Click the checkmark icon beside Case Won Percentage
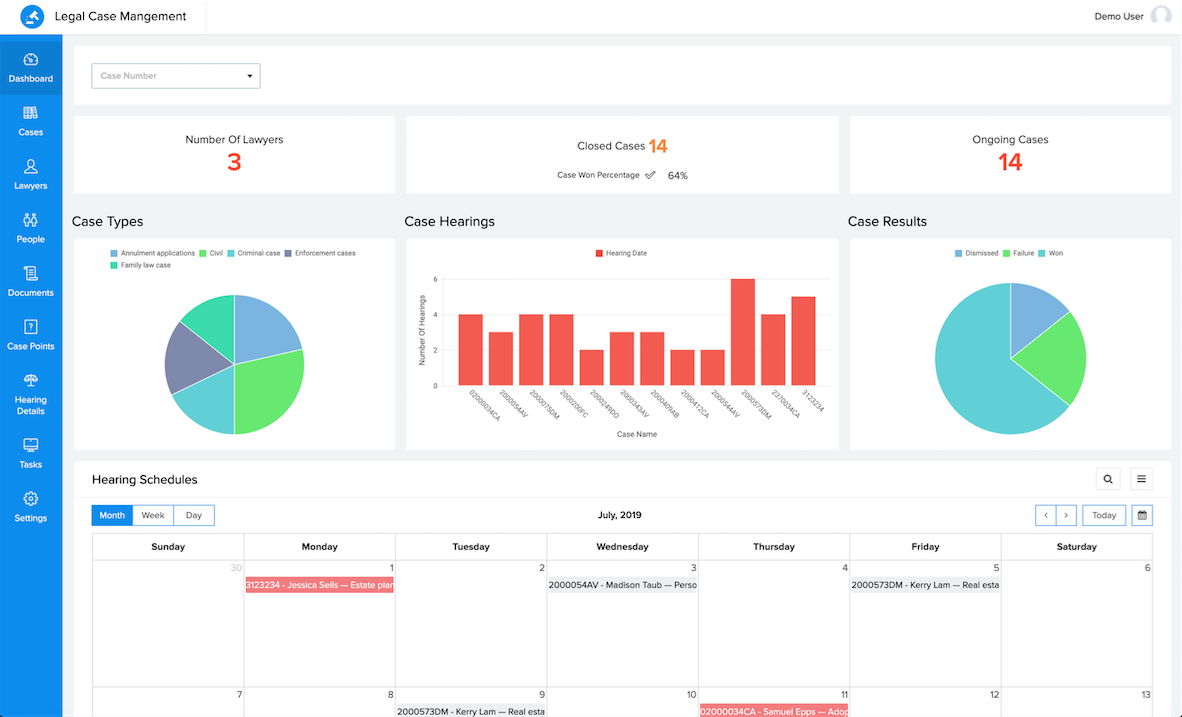 point(651,175)
